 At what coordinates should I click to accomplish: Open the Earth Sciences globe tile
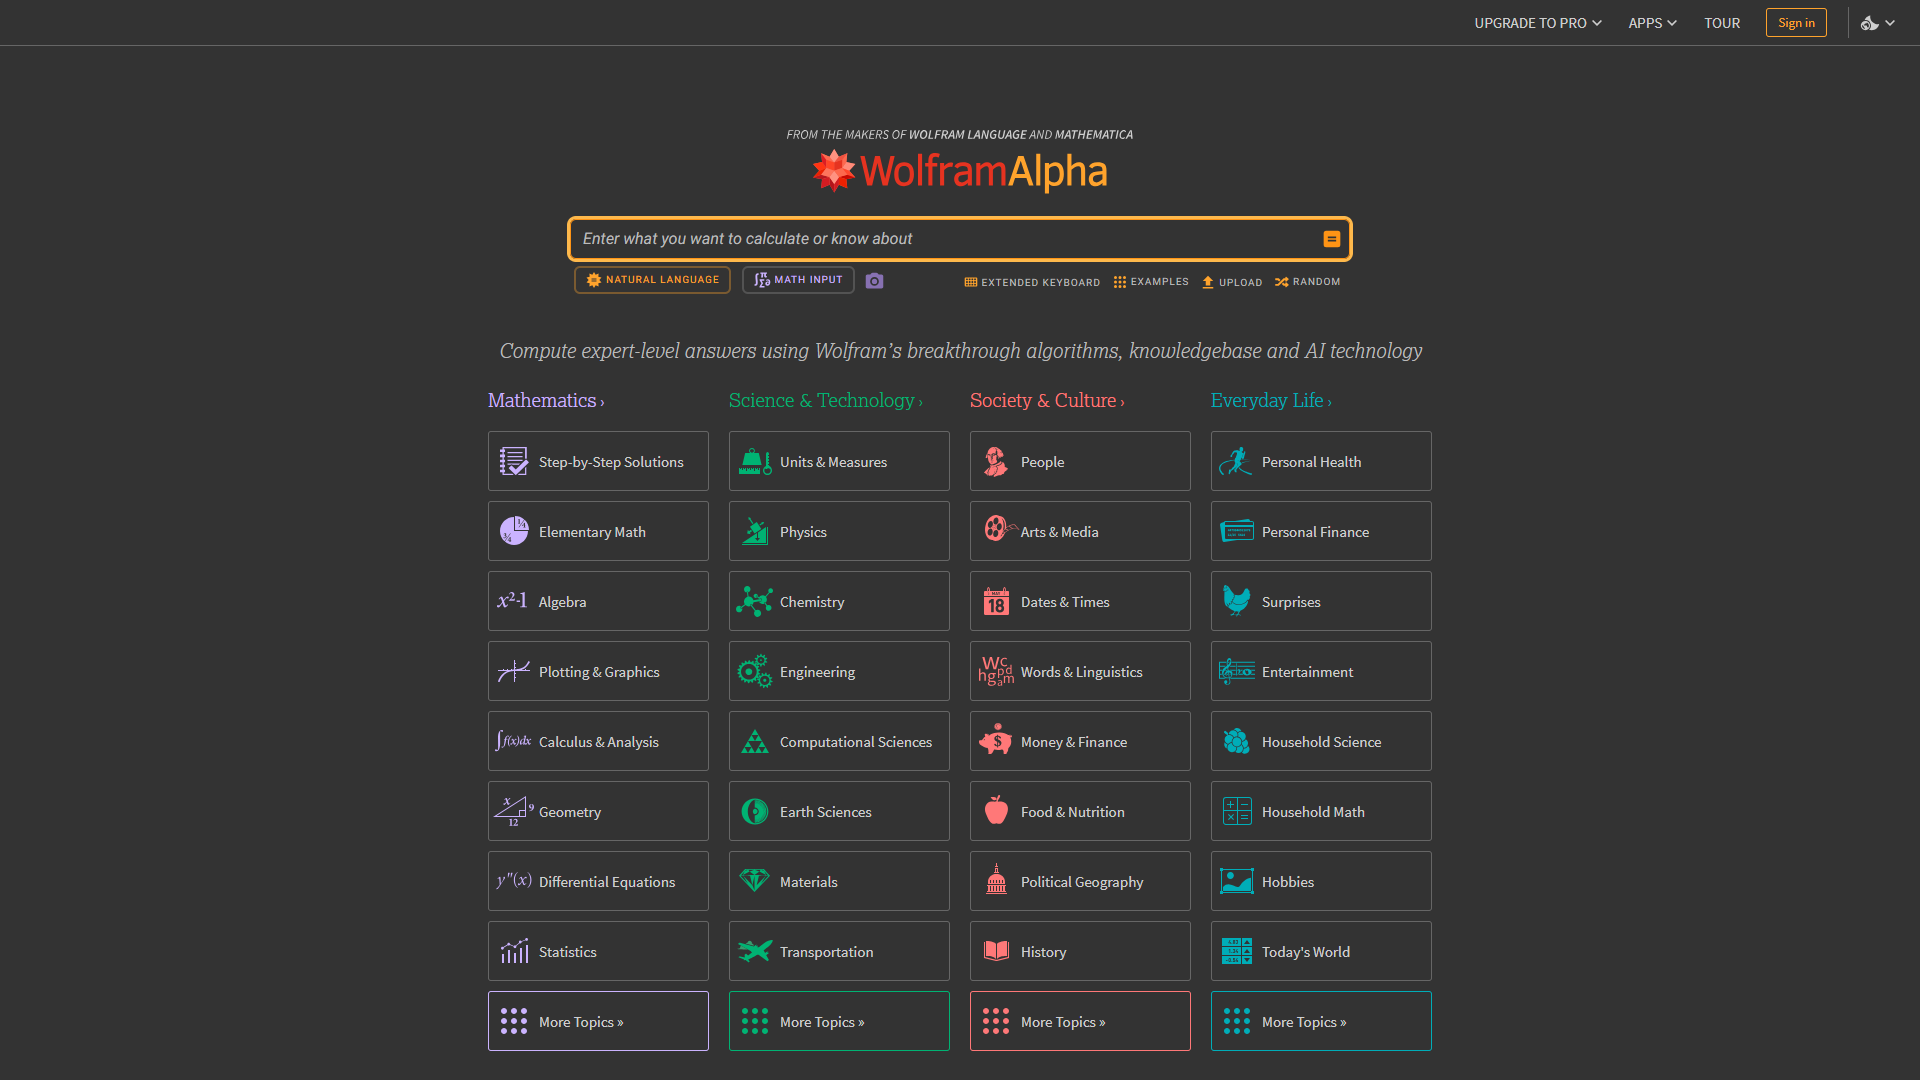[x=839, y=811]
